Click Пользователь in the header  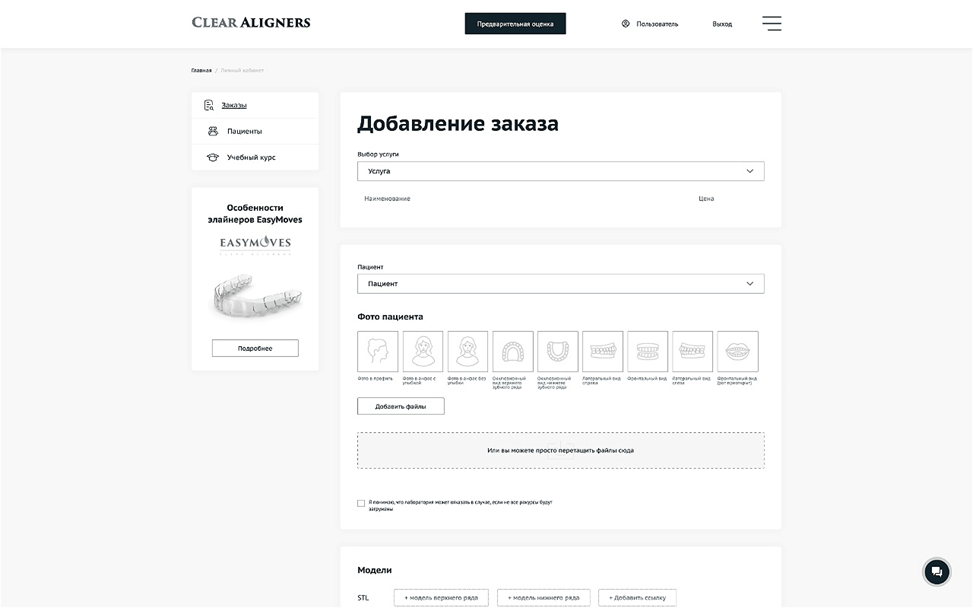[x=657, y=24]
